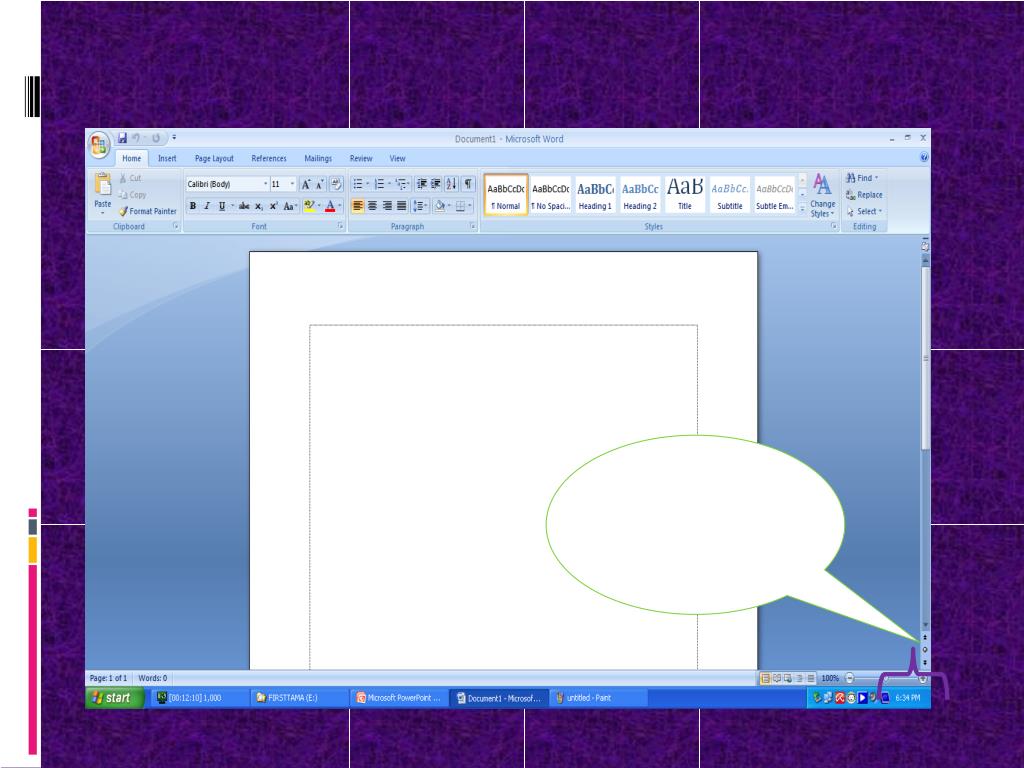Justify paragraph text

click(x=401, y=206)
